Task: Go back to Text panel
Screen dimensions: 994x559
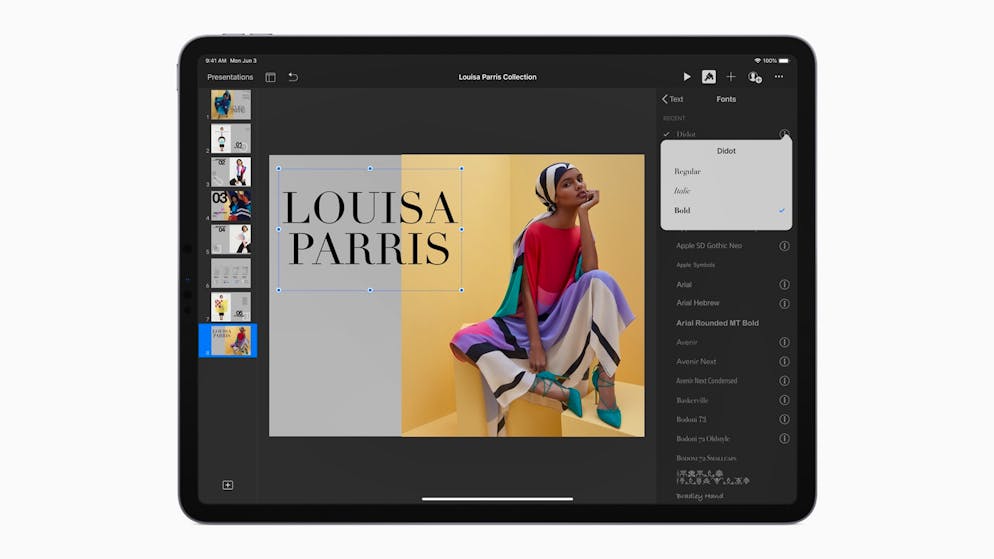Action: [673, 99]
